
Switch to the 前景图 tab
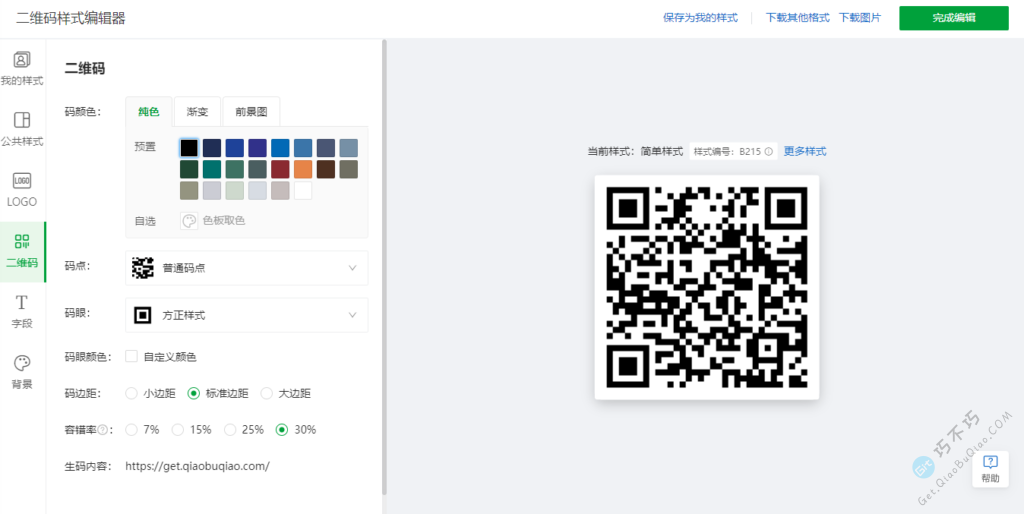tap(251, 112)
